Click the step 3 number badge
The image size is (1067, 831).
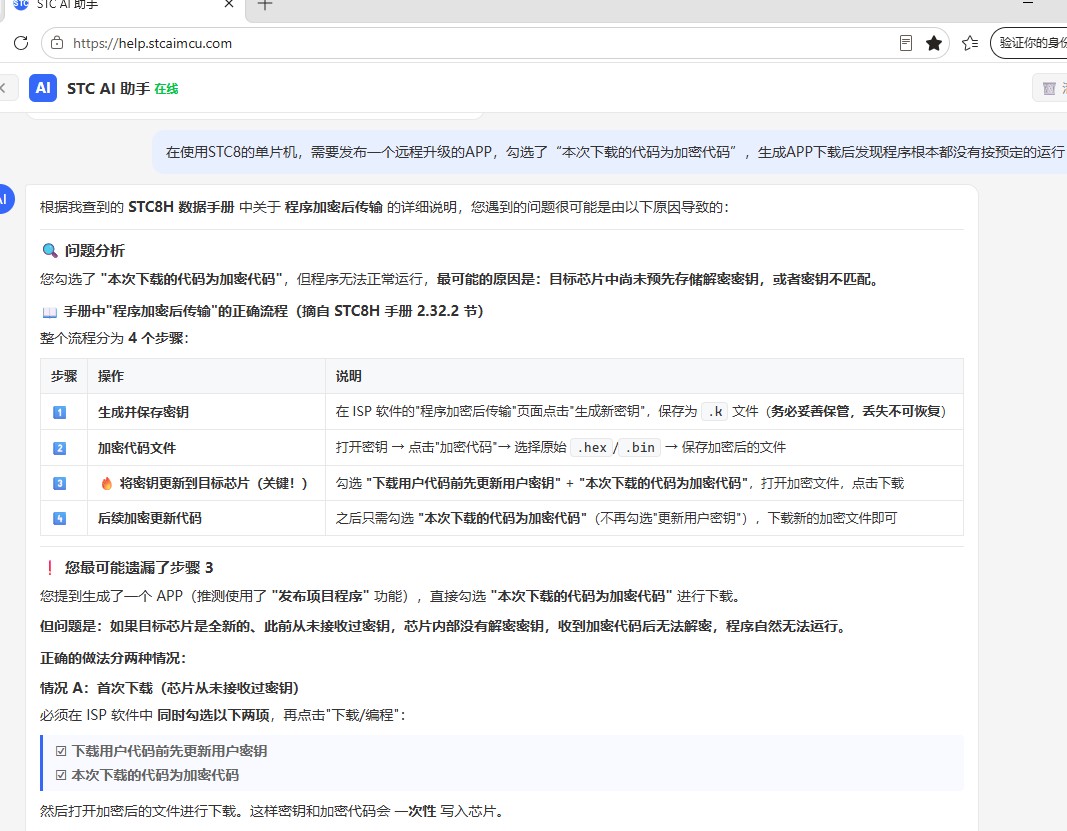coord(60,483)
